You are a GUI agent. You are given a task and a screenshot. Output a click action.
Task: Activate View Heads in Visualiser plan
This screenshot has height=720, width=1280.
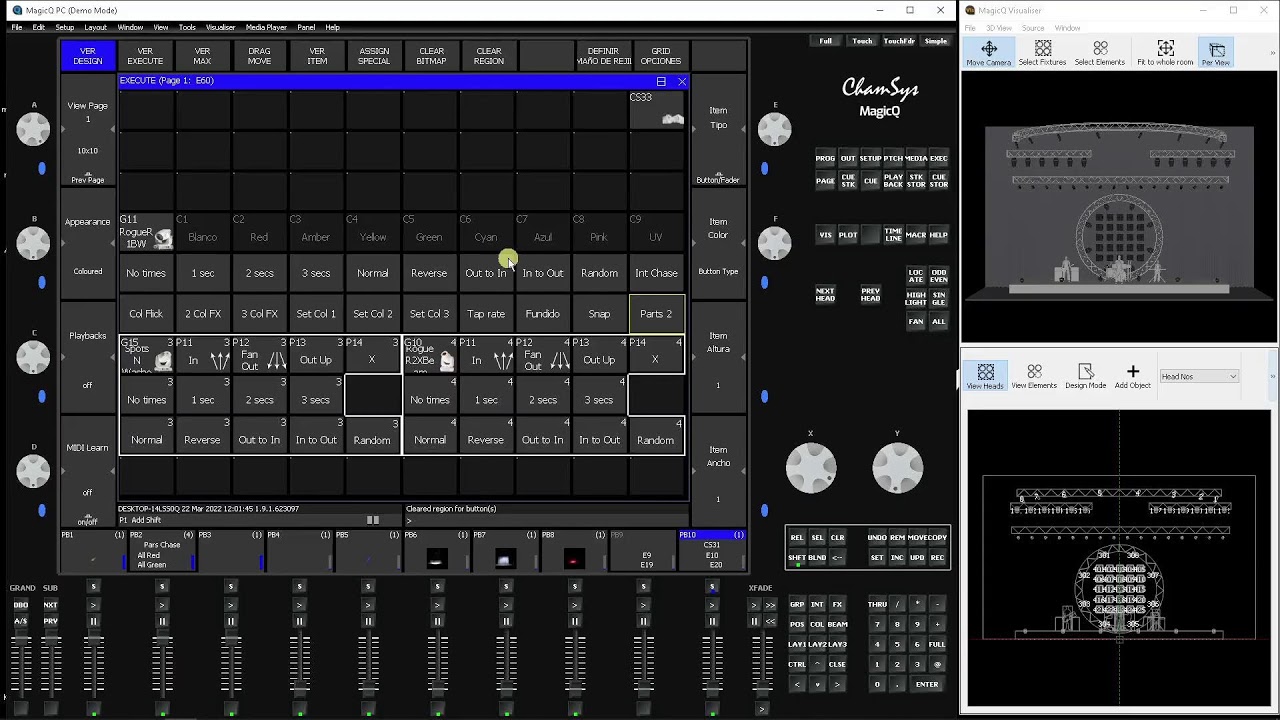(x=985, y=376)
